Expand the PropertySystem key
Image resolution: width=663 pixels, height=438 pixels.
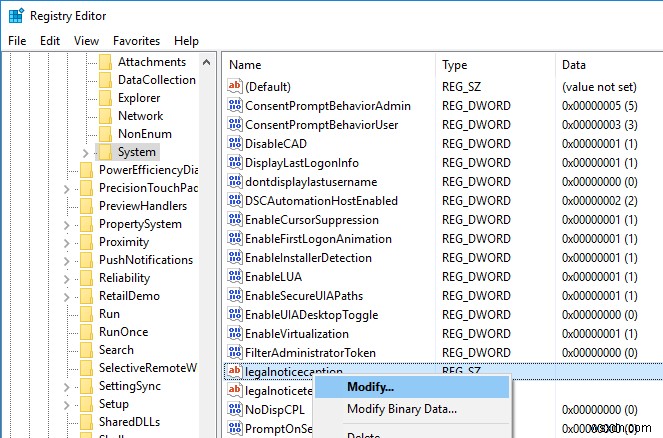click(66, 225)
